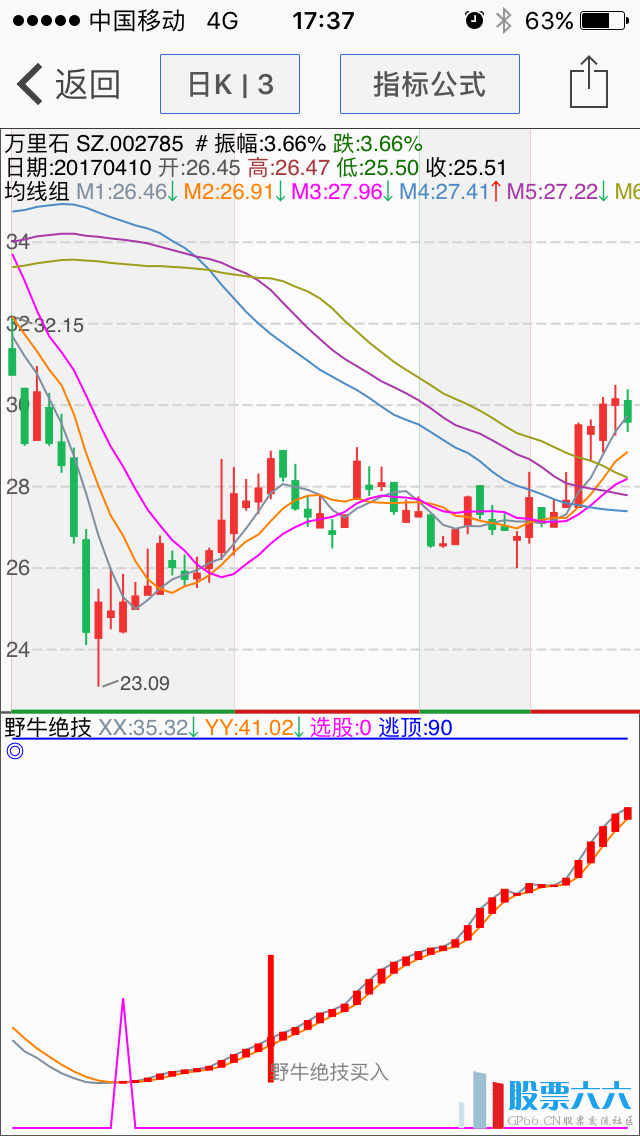The width and height of the screenshot is (640, 1136).
Task: Tap the 23.09 low price marker
Action: (x=144, y=682)
